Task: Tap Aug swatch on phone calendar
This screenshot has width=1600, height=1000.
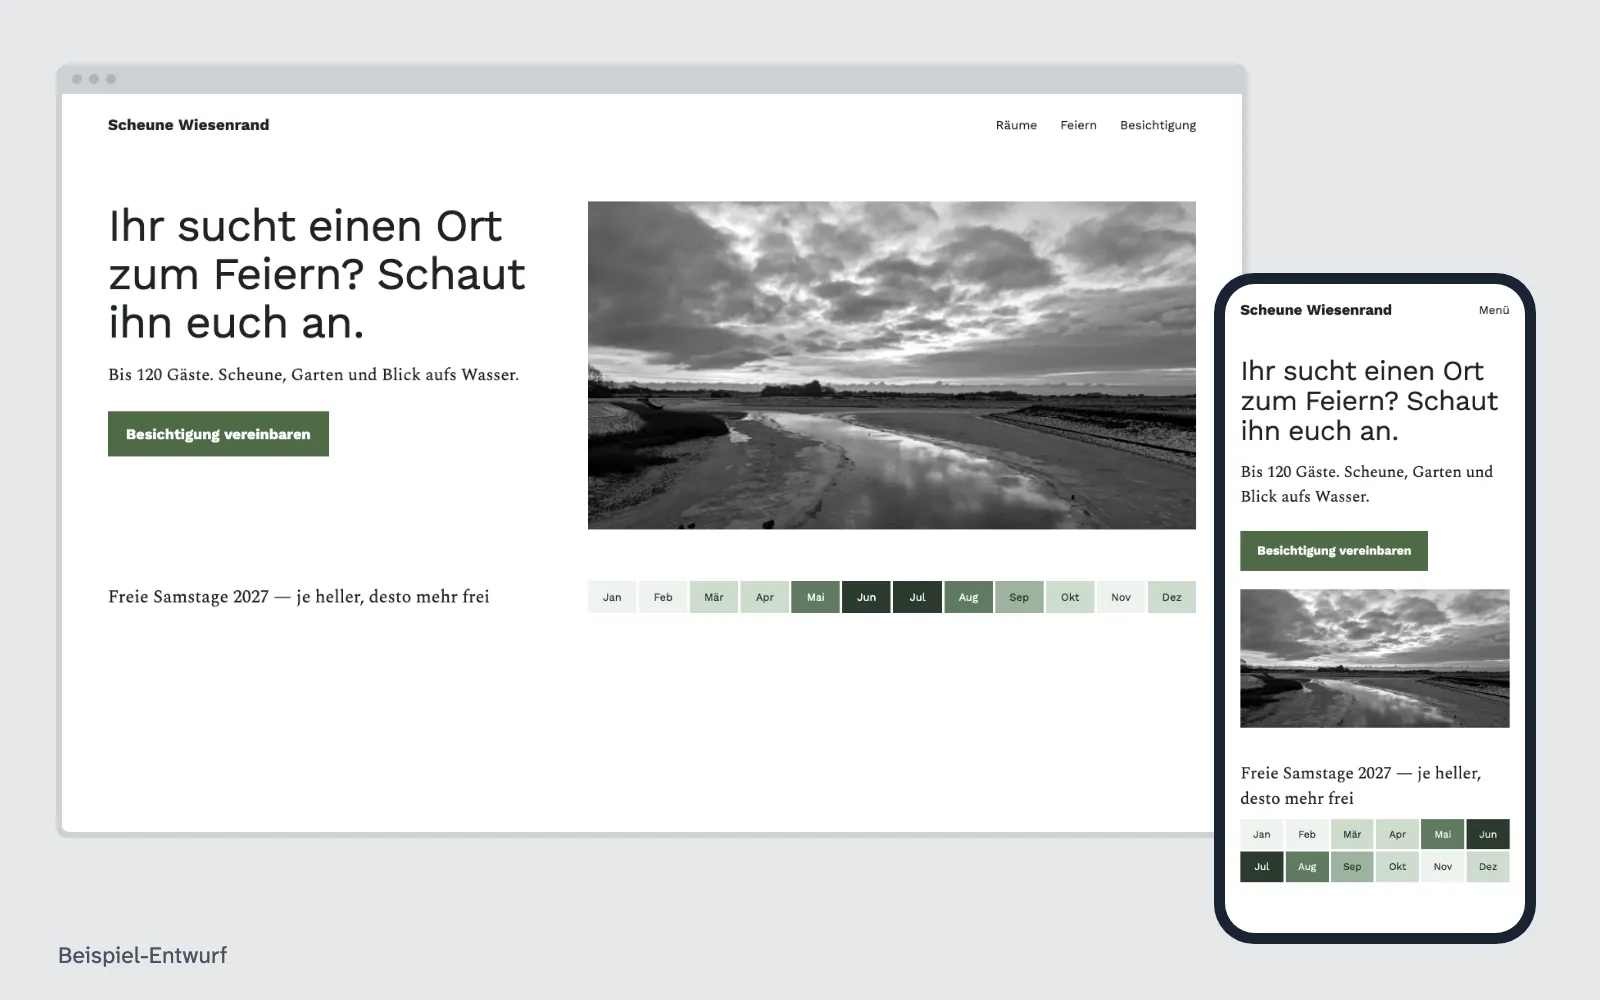Action: [x=1307, y=867]
